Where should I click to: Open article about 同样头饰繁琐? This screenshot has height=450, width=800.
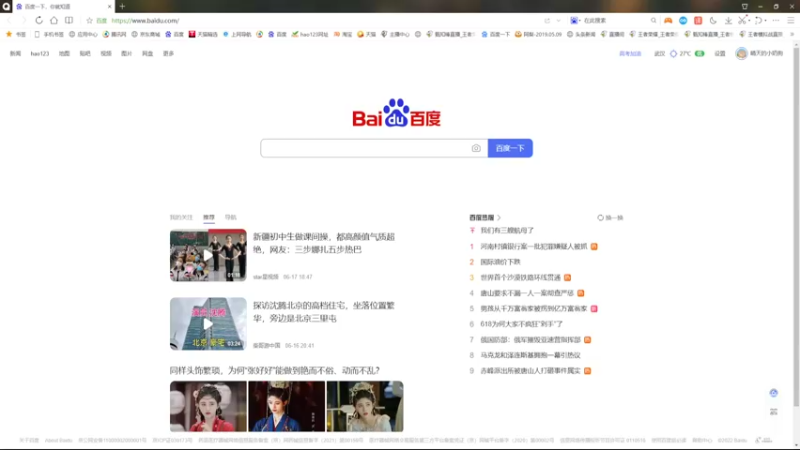pyautogui.click(x=274, y=370)
